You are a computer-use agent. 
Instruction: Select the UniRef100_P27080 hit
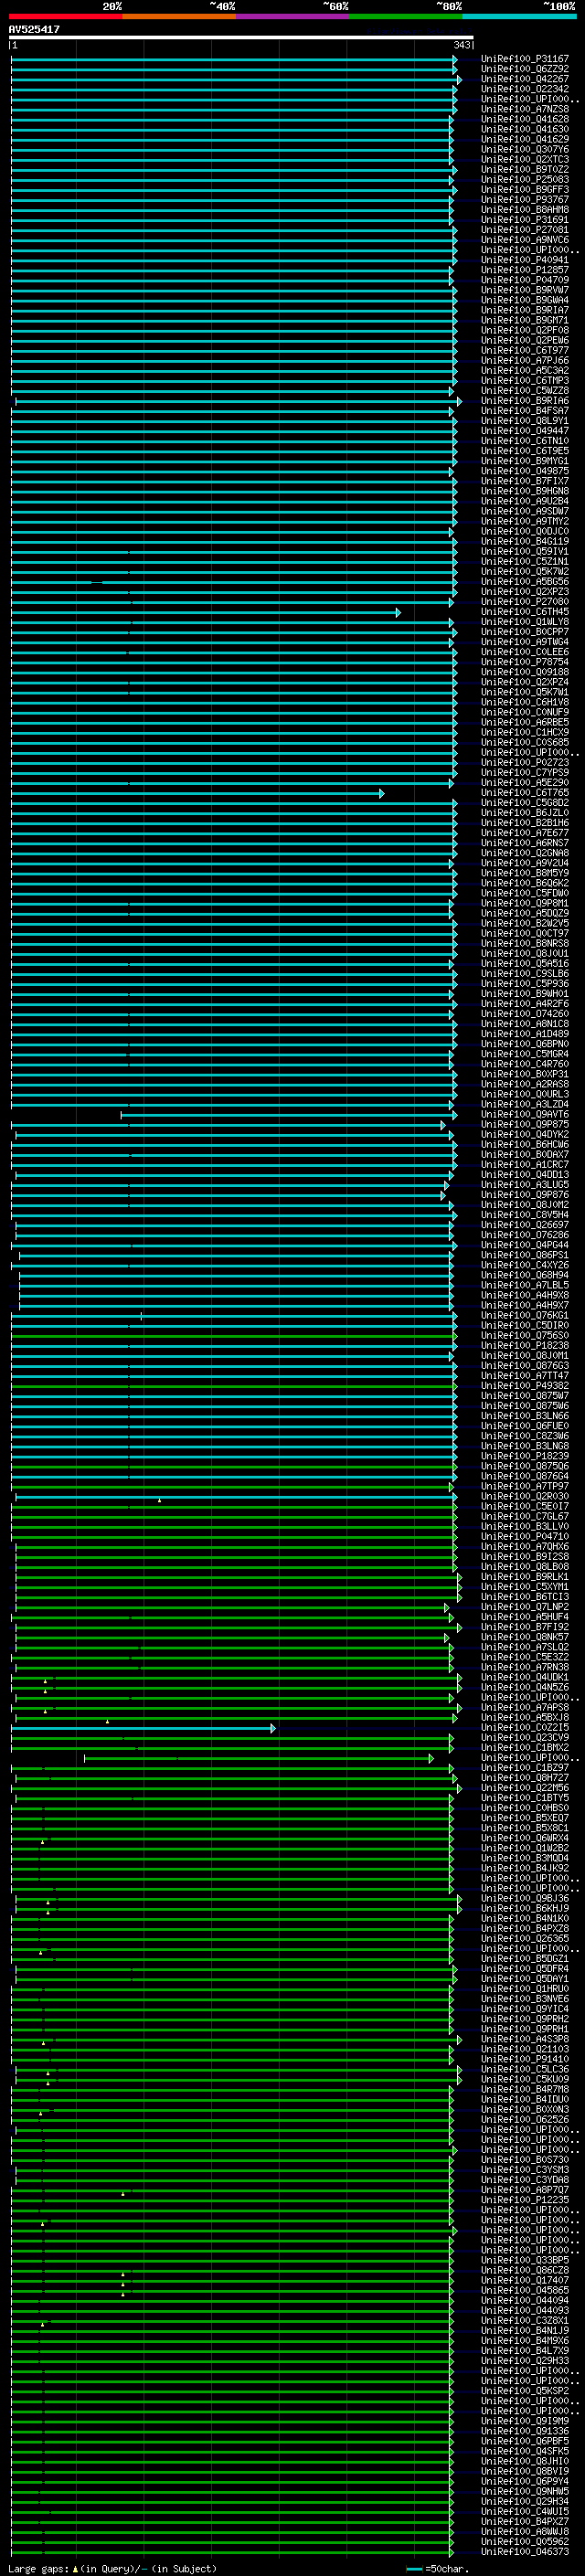525,602
